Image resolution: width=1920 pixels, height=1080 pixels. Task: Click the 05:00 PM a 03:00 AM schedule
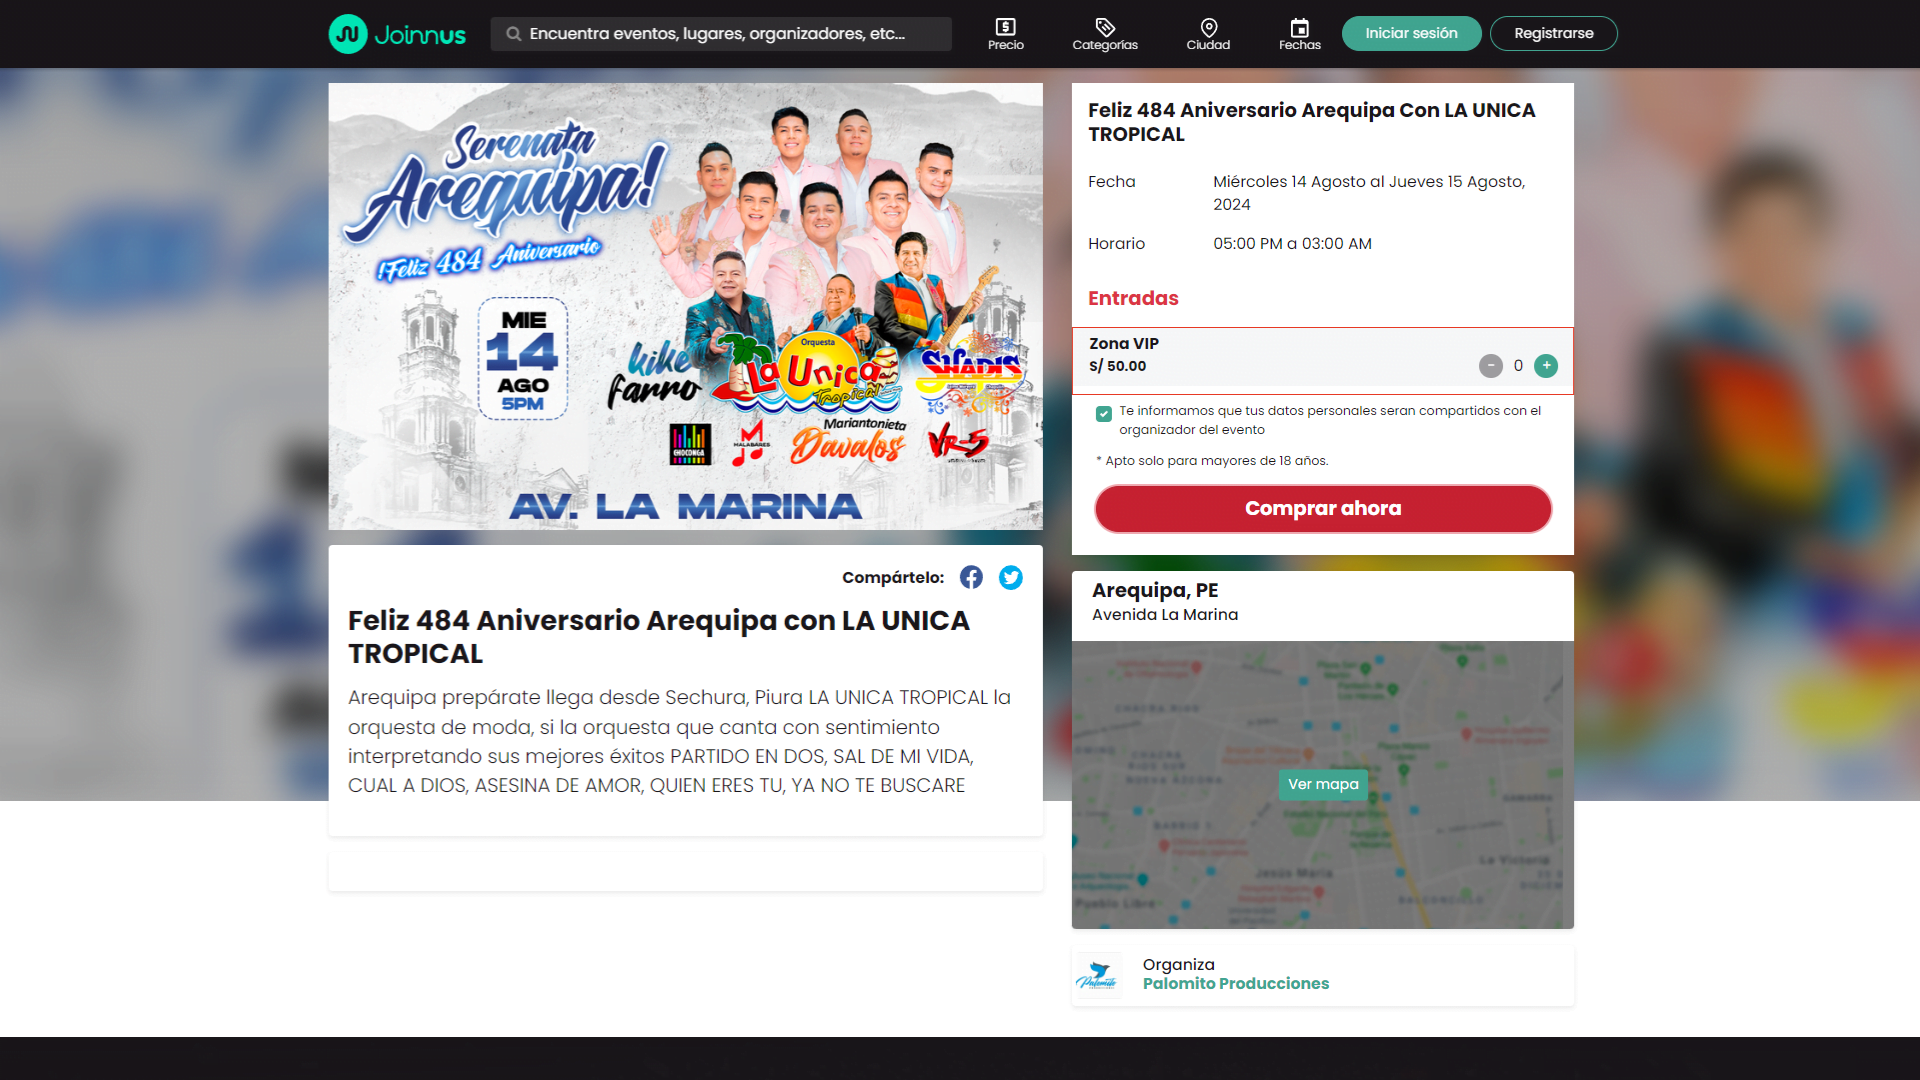pos(1292,244)
